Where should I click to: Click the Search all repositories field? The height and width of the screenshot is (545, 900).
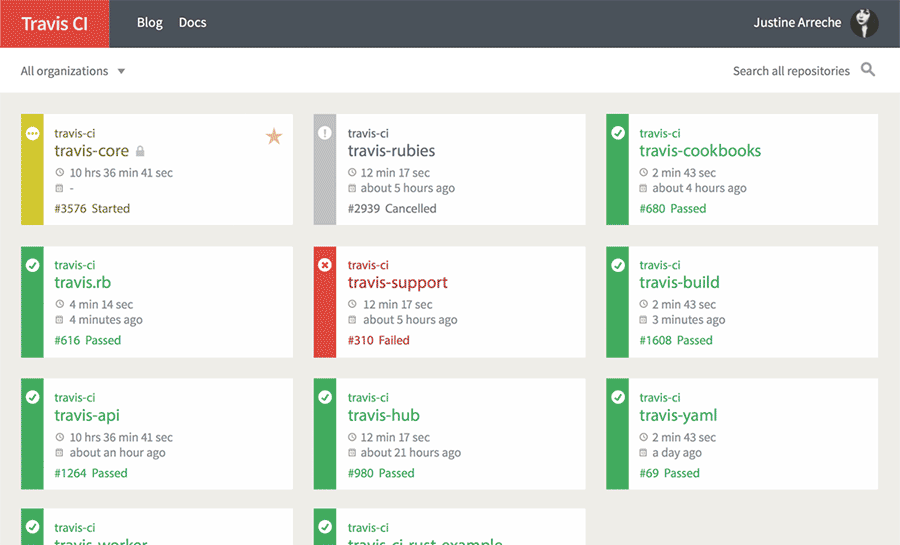(x=790, y=71)
